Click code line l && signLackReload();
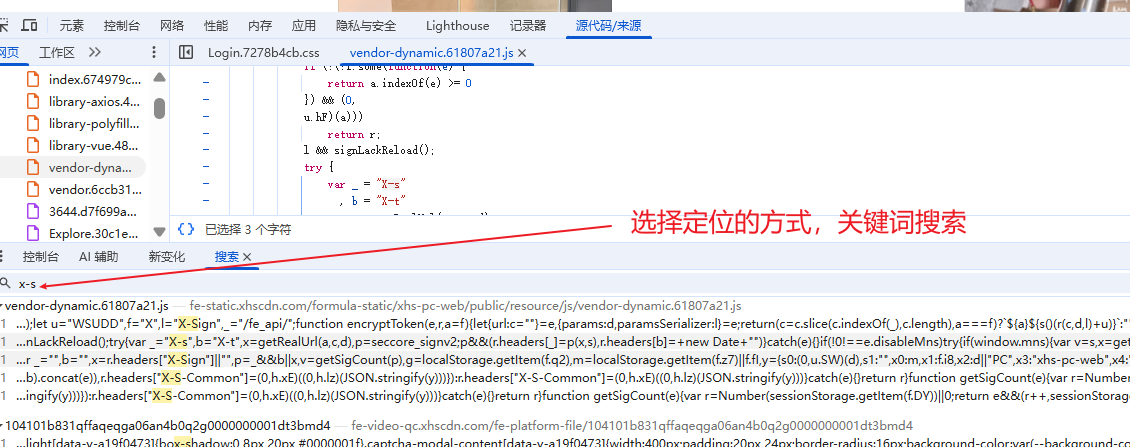Viewport: 1130px width, 447px height. click(x=370, y=150)
